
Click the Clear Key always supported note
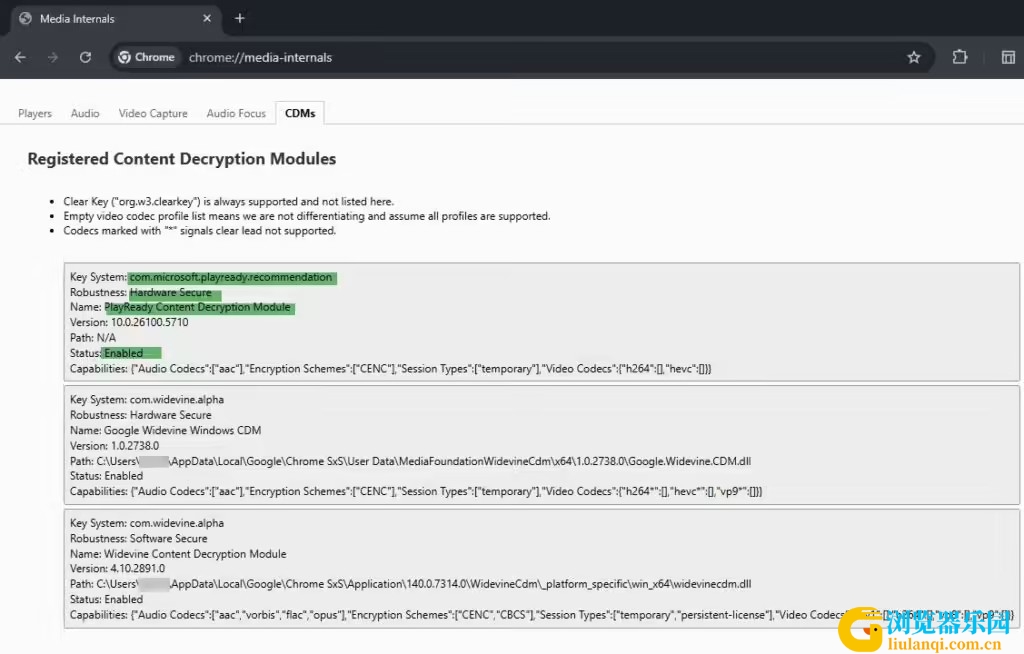[229, 201]
